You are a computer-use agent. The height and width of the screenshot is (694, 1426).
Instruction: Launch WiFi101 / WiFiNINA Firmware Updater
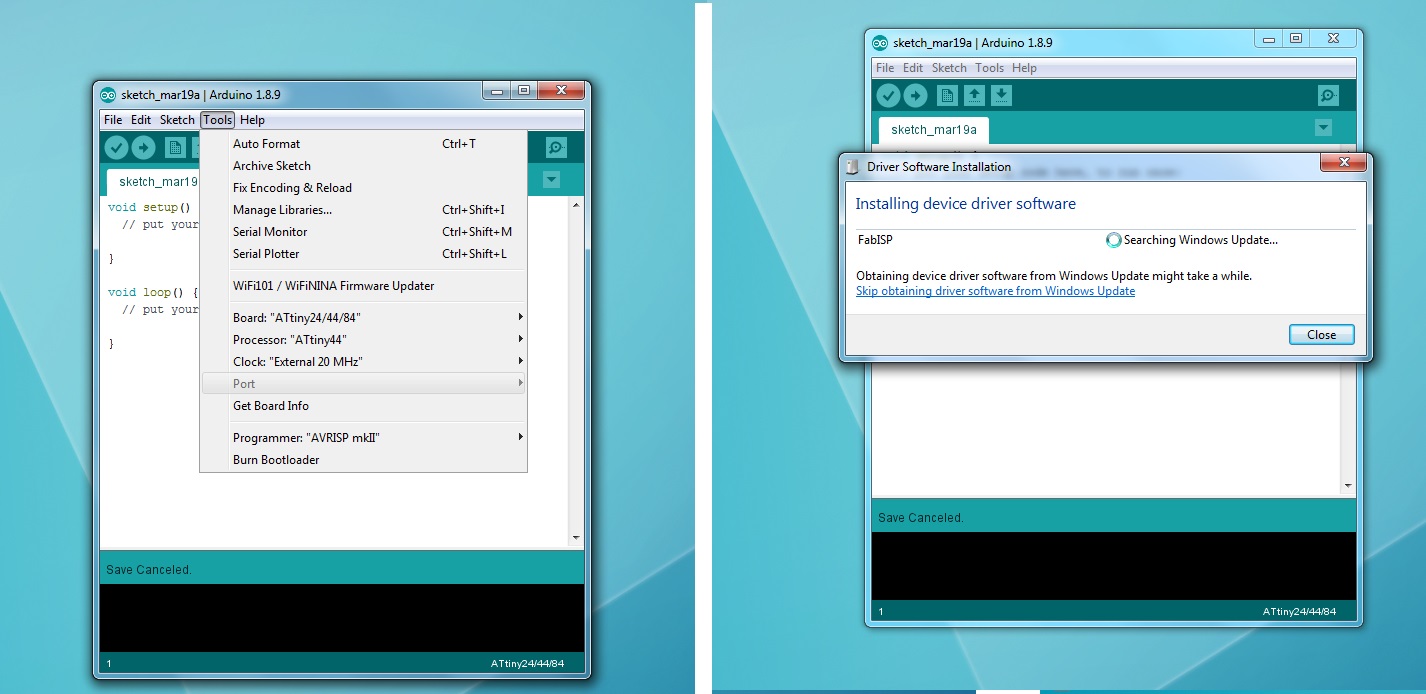tap(364, 286)
